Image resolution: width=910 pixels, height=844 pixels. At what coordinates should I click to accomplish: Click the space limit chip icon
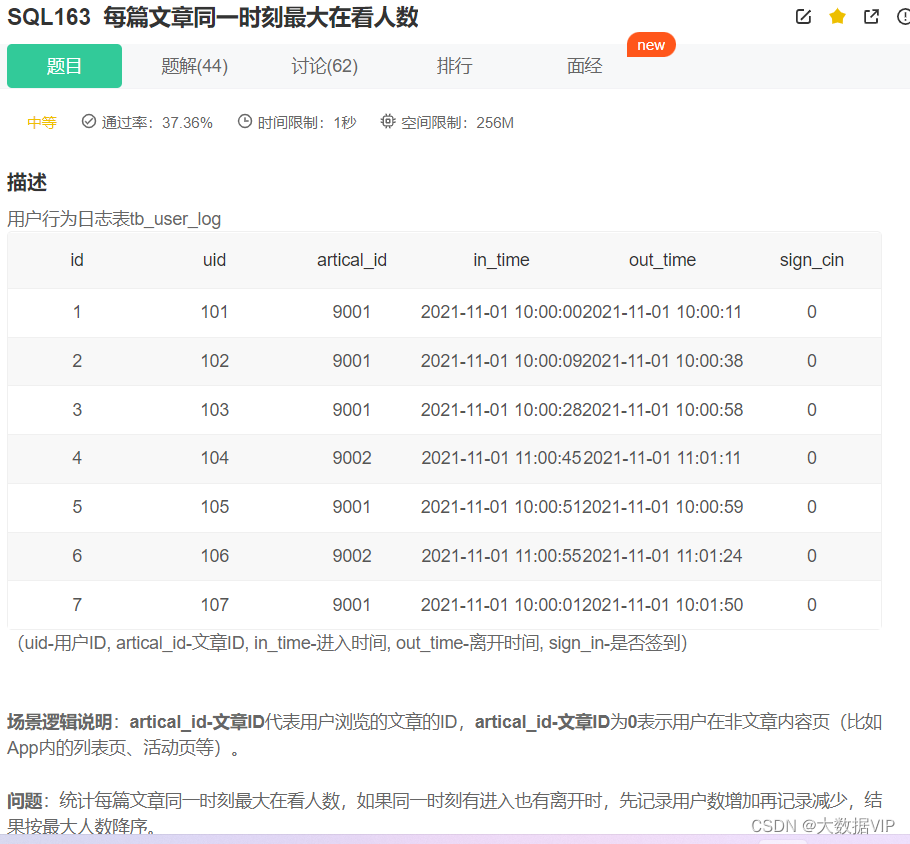pos(388,121)
